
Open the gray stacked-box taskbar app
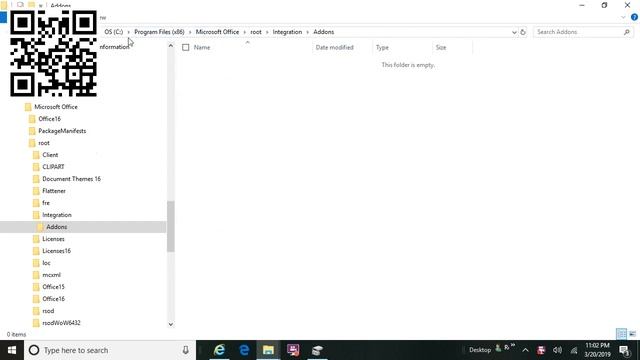(317, 350)
